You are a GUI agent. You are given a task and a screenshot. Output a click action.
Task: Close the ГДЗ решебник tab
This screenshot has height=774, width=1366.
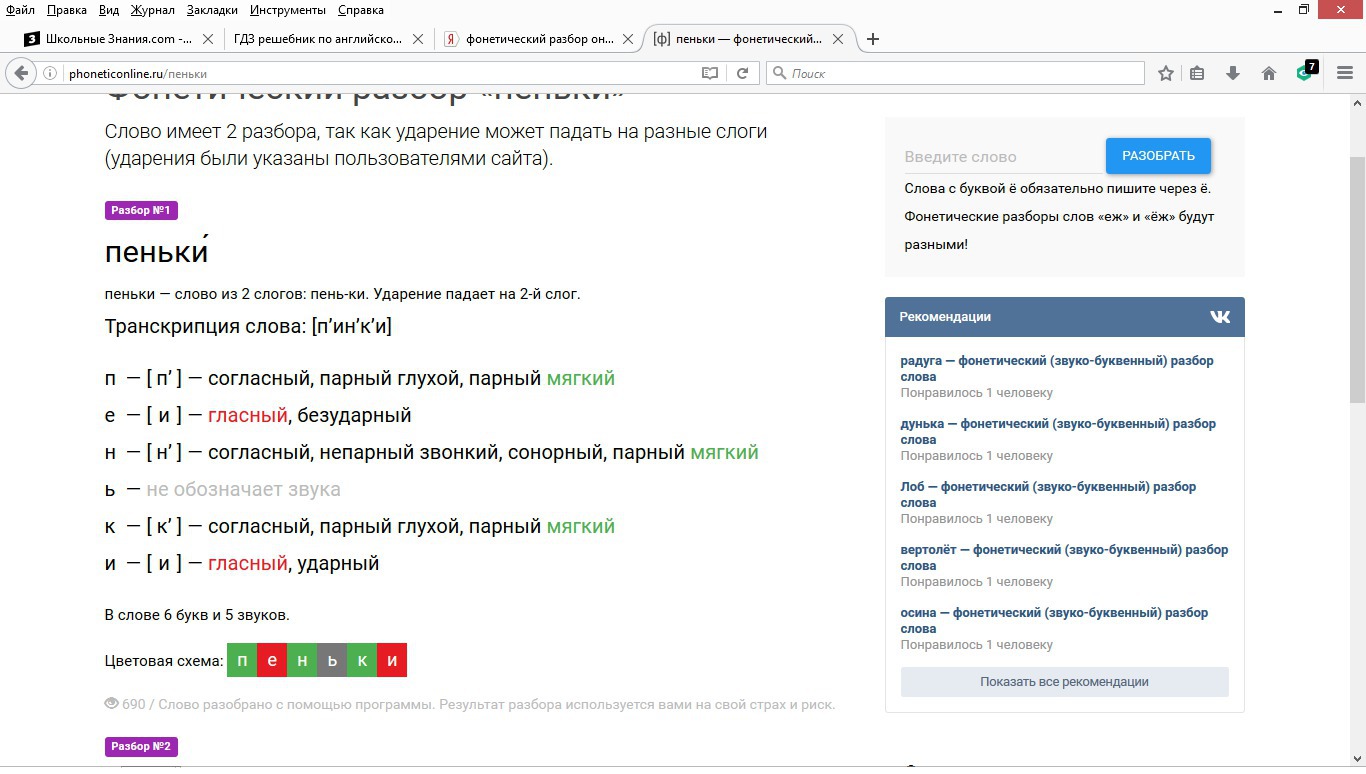click(x=418, y=39)
